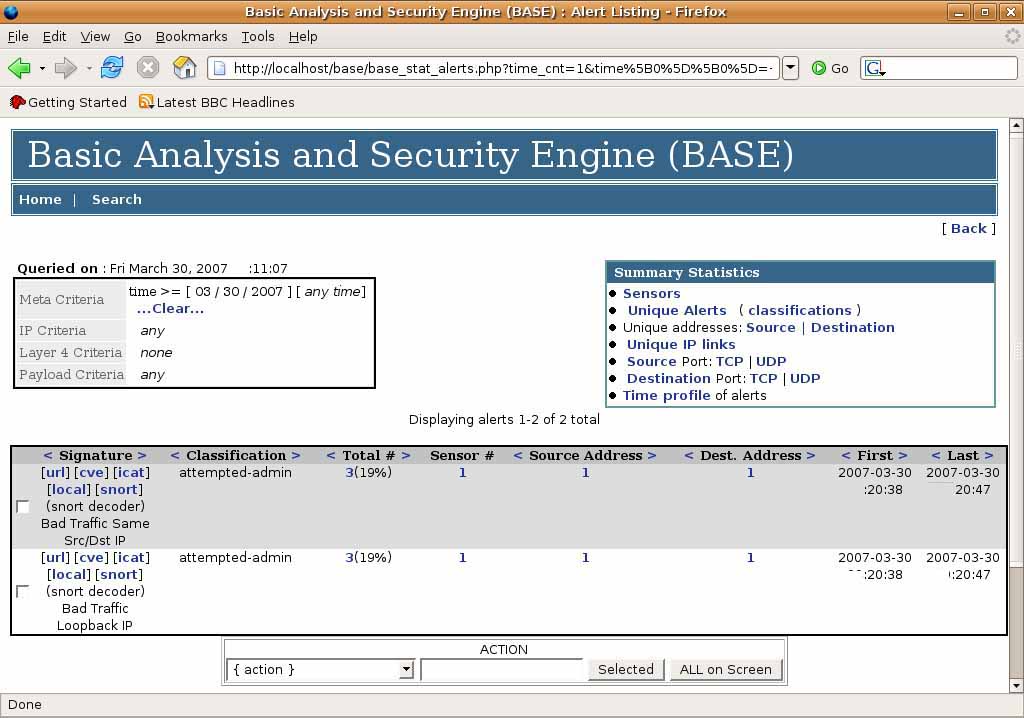Sort Dest. Address column ascending with < arrow
Screen dimensions: 1024x718
click(689, 455)
